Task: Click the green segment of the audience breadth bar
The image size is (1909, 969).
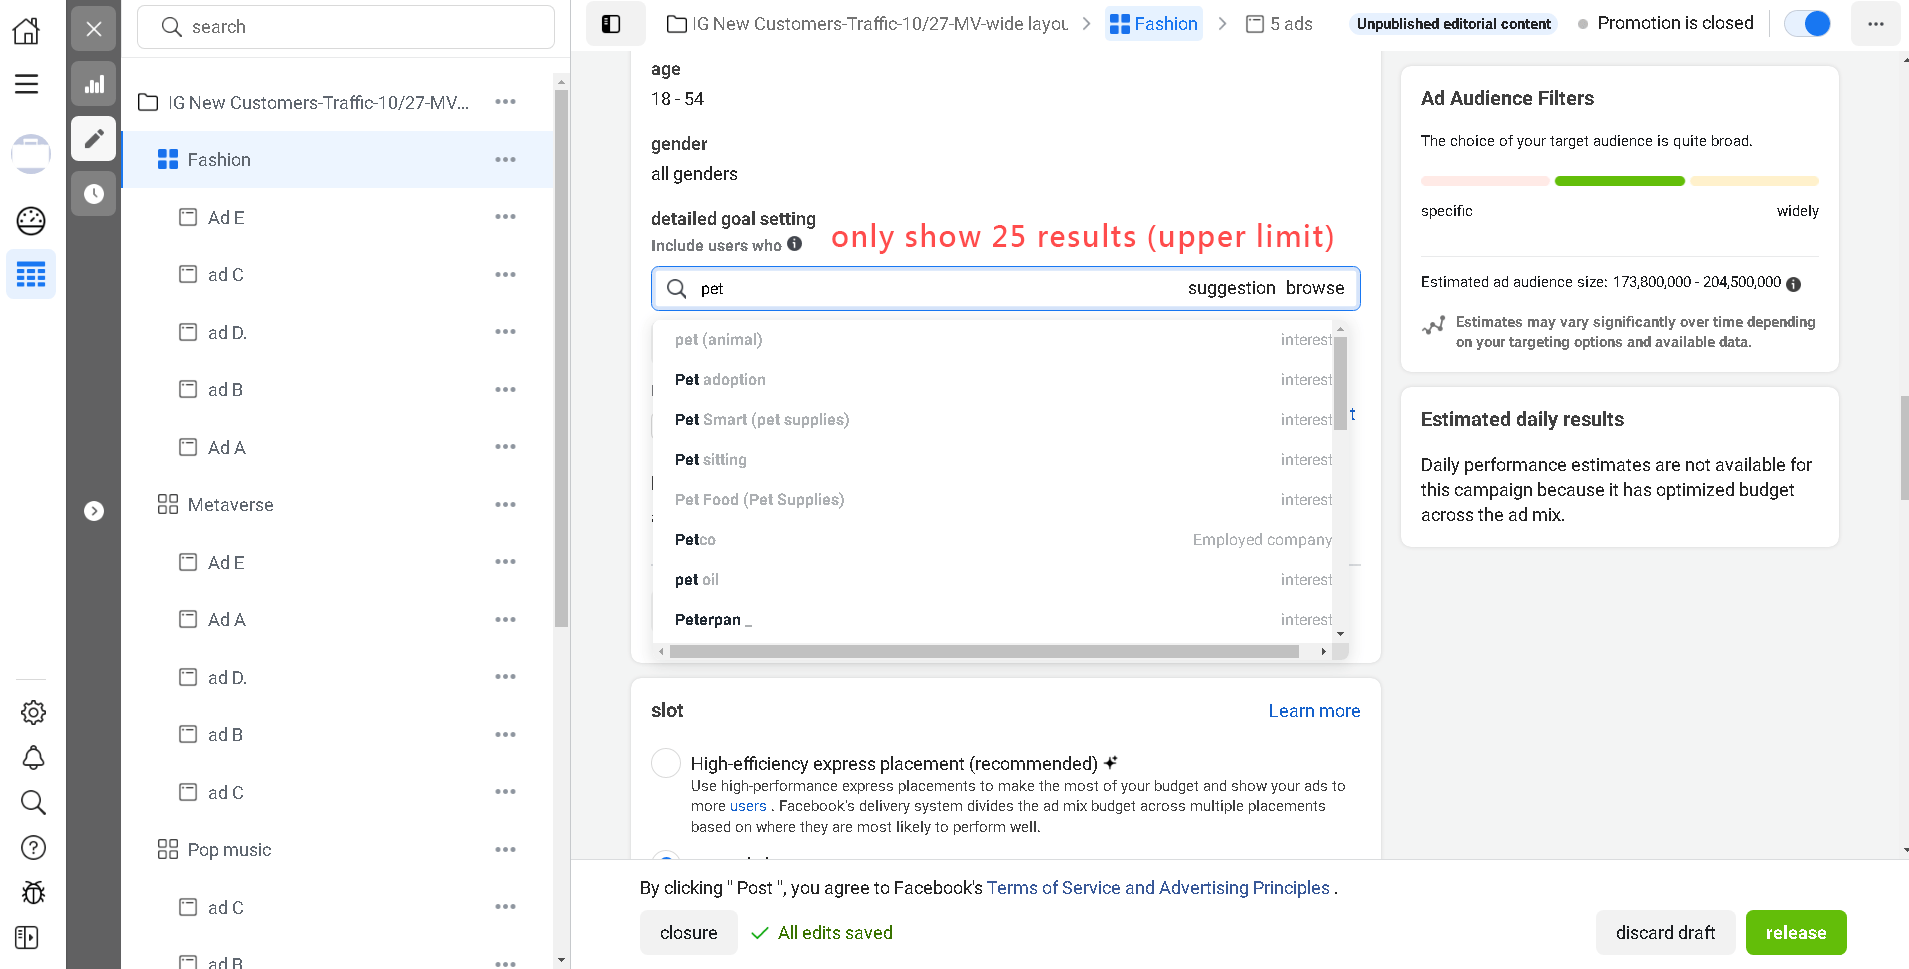Action: (1619, 181)
